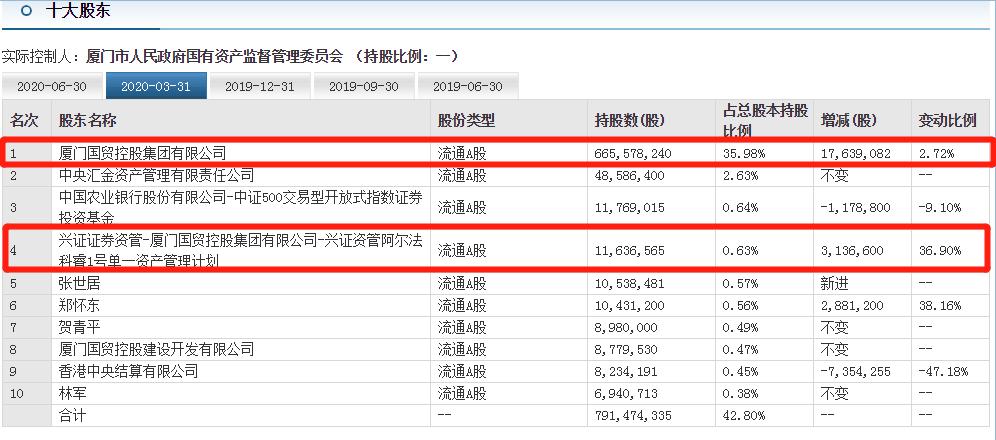The width and height of the screenshot is (996, 440).
Task: Click share count 665,578,240
Action: tap(633, 154)
